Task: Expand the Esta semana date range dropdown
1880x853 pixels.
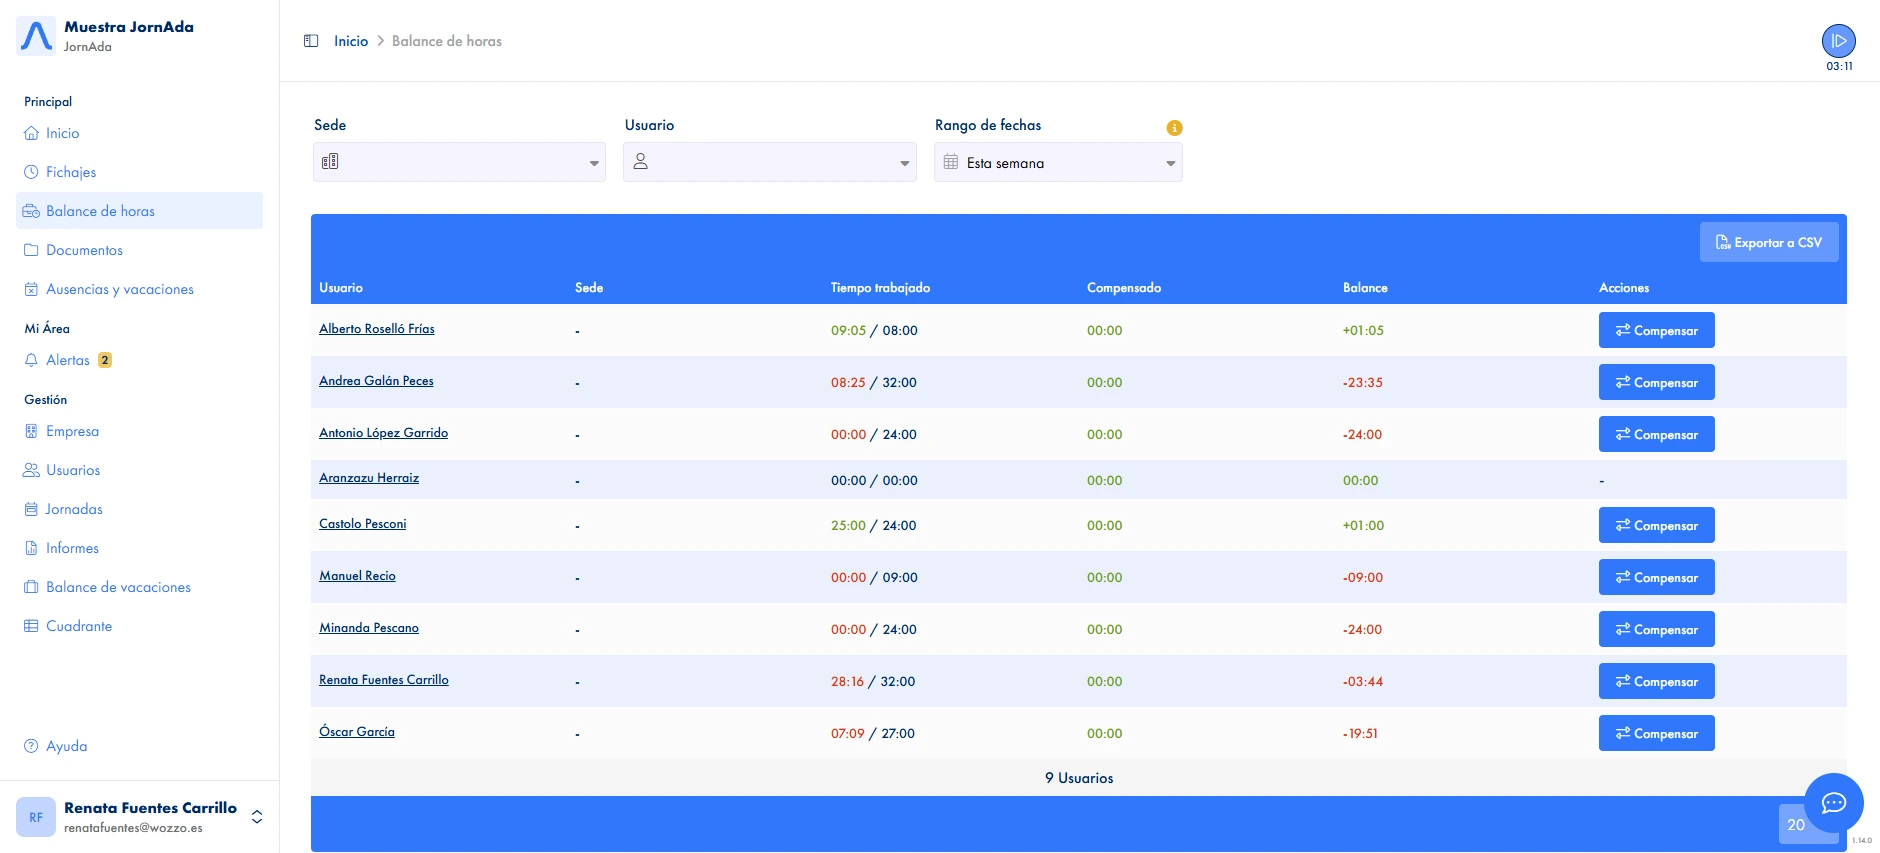Action: pyautogui.click(x=1058, y=163)
